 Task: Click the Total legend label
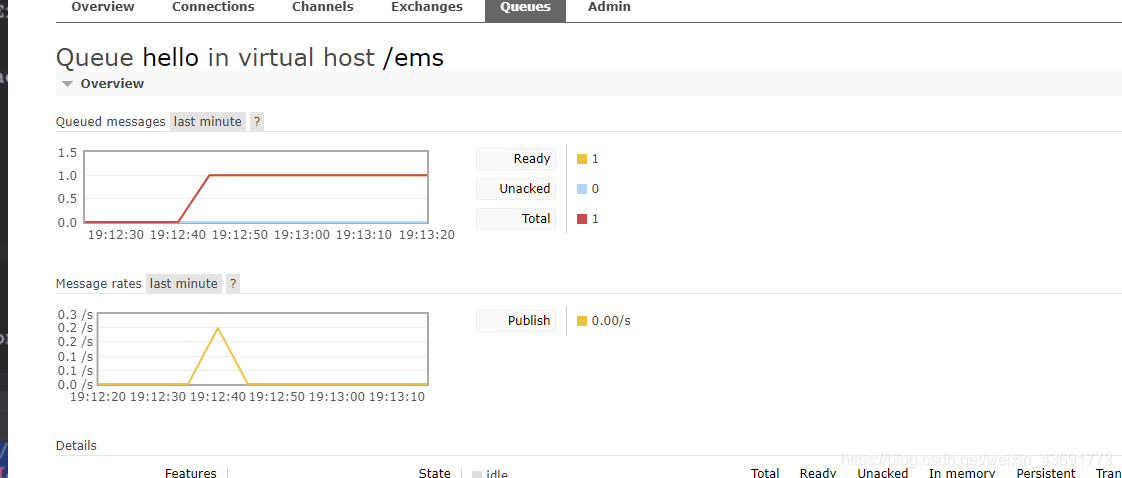(516, 219)
